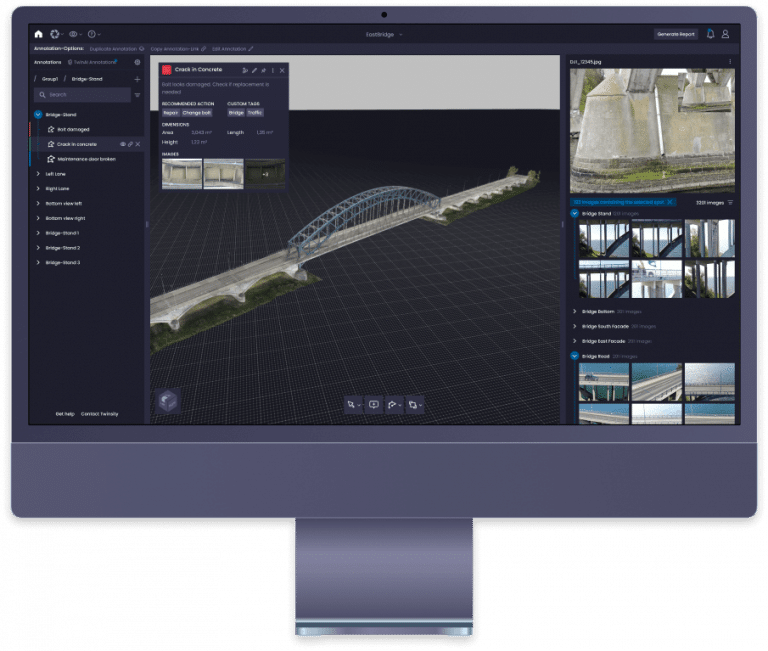Expand the Left Lane tree group
Screen dimensions: 768x651
coord(38,174)
